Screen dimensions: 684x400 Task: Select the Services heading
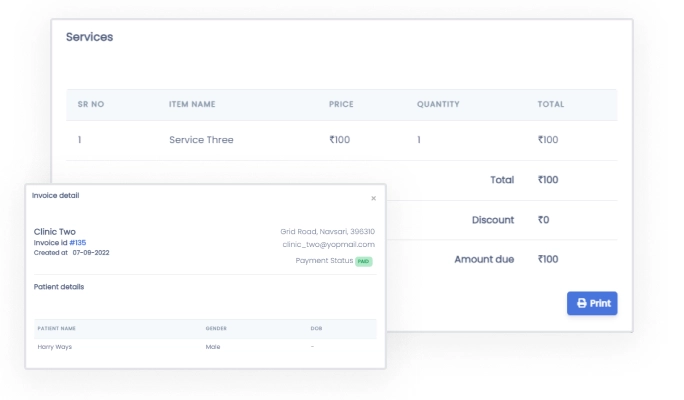[x=89, y=37]
